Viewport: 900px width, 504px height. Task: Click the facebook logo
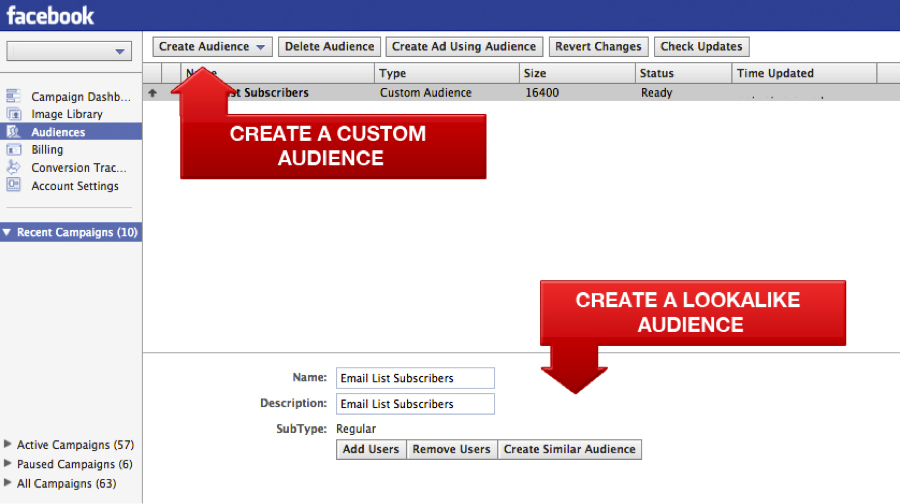[x=50, y=15]
